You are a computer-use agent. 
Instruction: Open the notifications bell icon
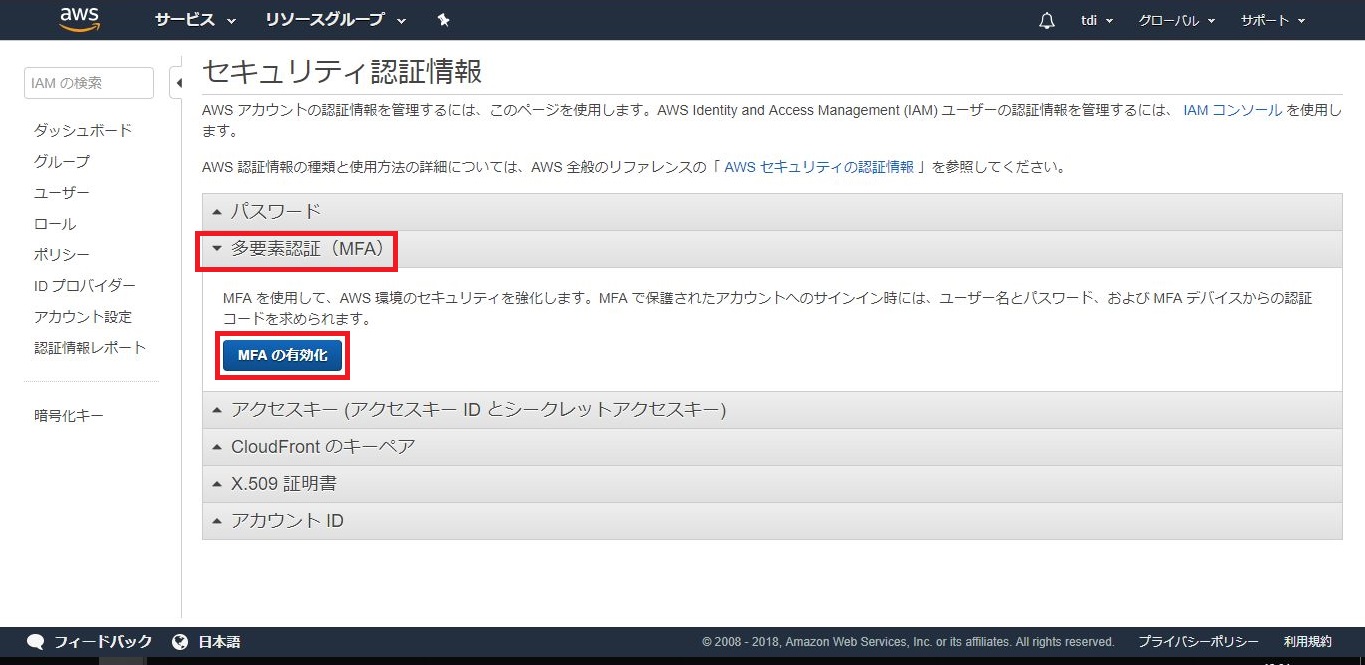[1047, 21]
